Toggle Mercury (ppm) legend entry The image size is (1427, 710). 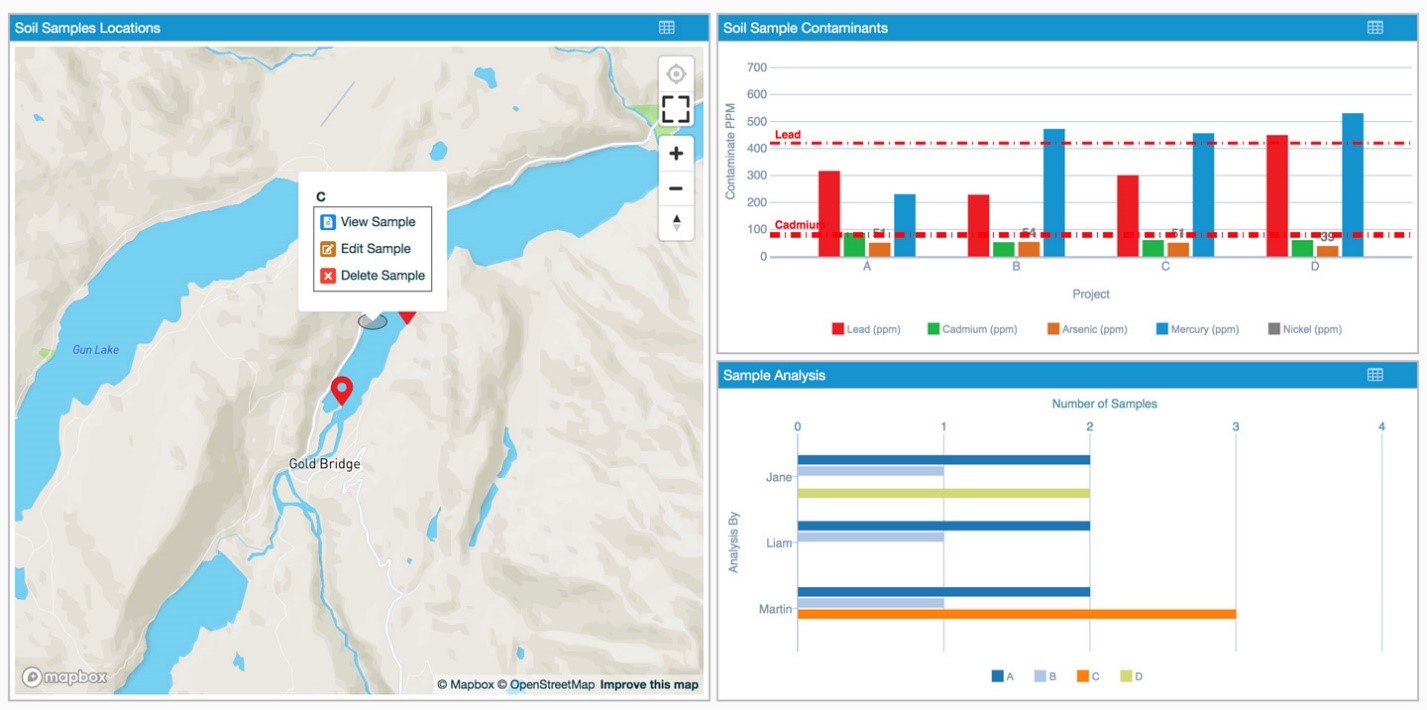click(x=1197, y=329)
